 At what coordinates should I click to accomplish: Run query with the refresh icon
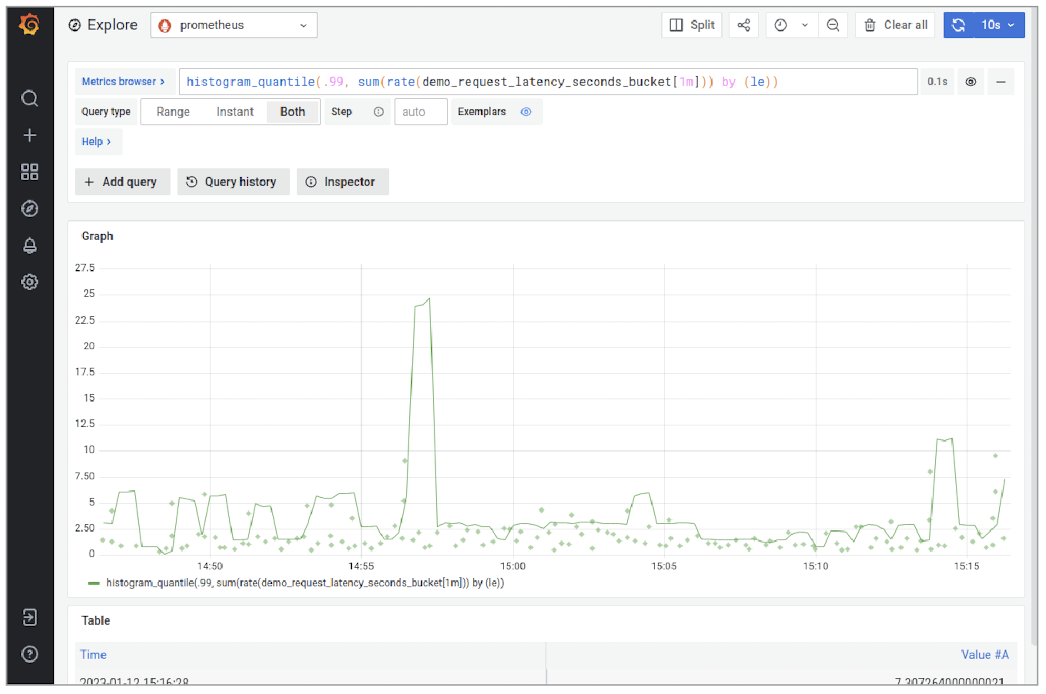(959, 25)
